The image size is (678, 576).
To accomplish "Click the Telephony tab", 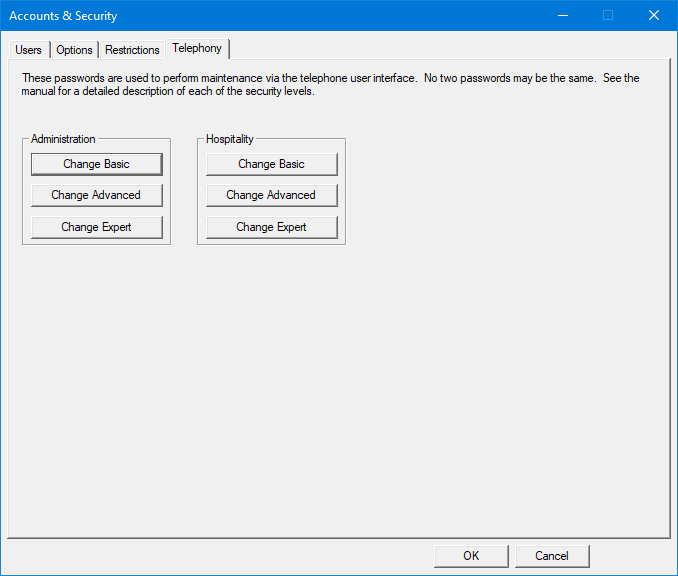I will pos(197,48).
